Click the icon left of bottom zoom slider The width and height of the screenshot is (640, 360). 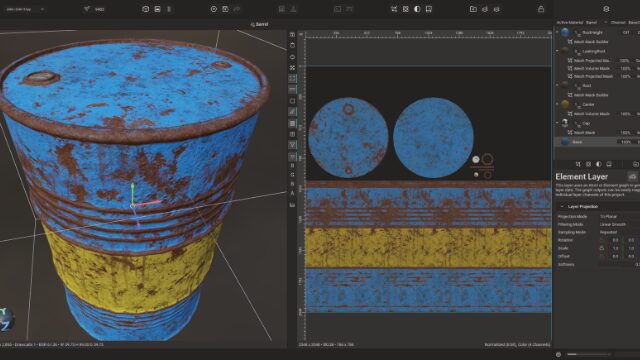coord(558,354)
